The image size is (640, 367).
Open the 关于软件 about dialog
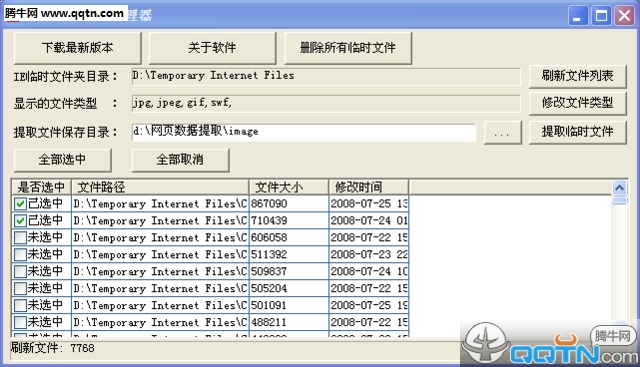tap(212, 48)
